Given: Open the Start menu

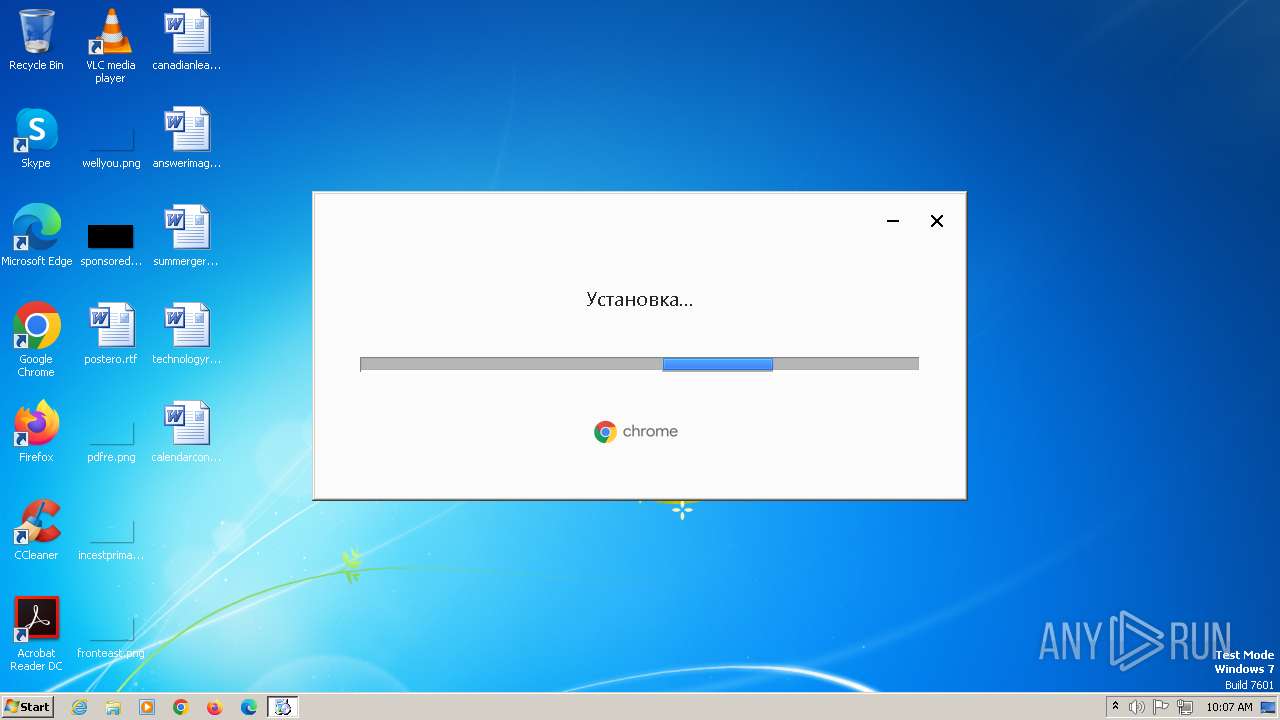Looking at the screenshot, I should pyautogui.click(x=27, y=706).
